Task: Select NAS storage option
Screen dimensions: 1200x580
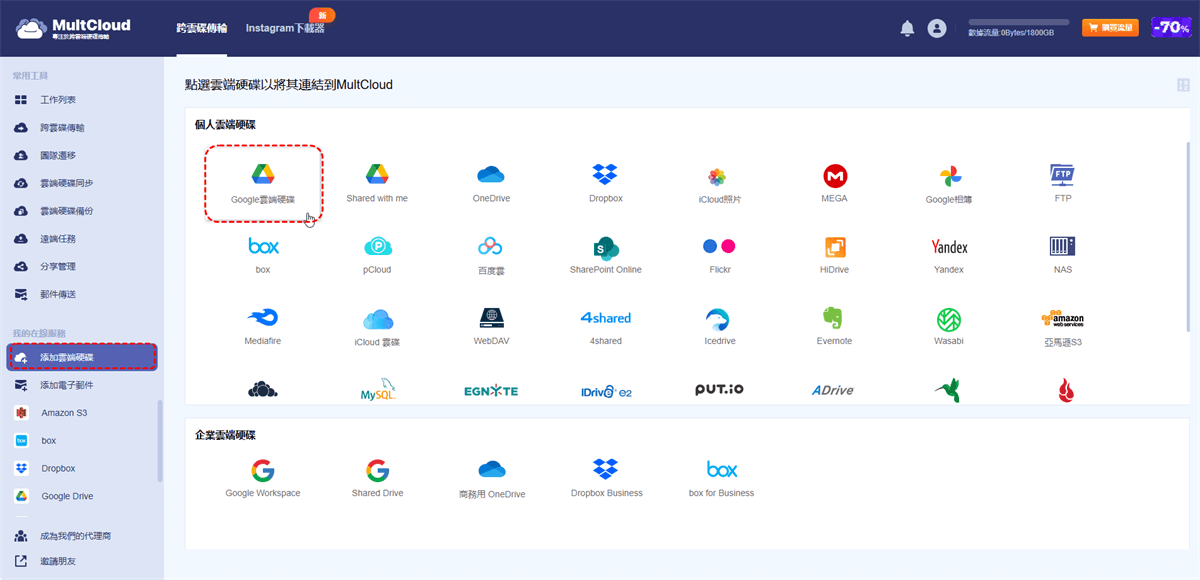Action: (x=1062, y=255)
